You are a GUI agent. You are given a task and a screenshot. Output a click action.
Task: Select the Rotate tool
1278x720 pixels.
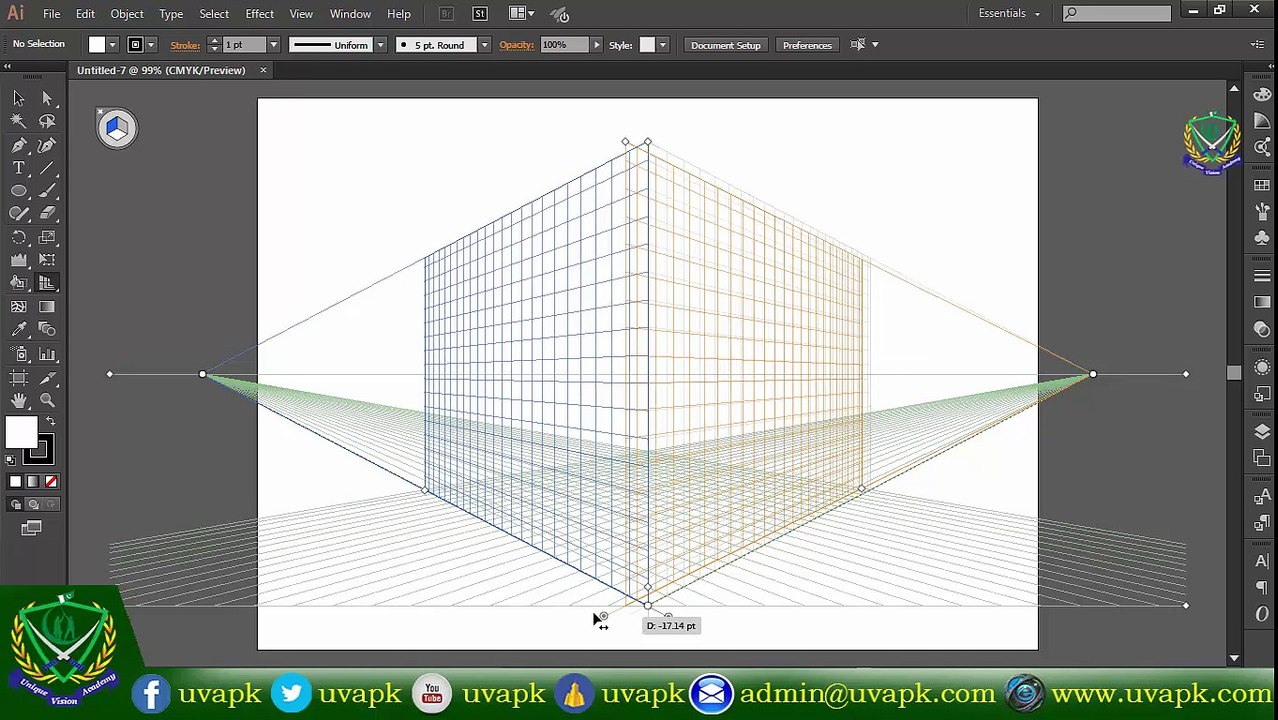click(x=18, y=237)
